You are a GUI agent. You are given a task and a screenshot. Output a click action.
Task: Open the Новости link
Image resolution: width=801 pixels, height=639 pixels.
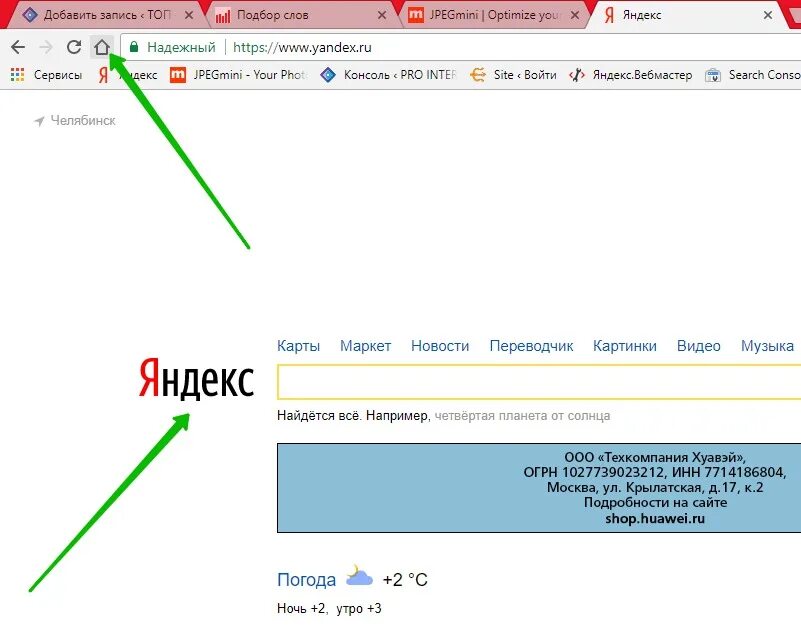(x=440, y=346)
